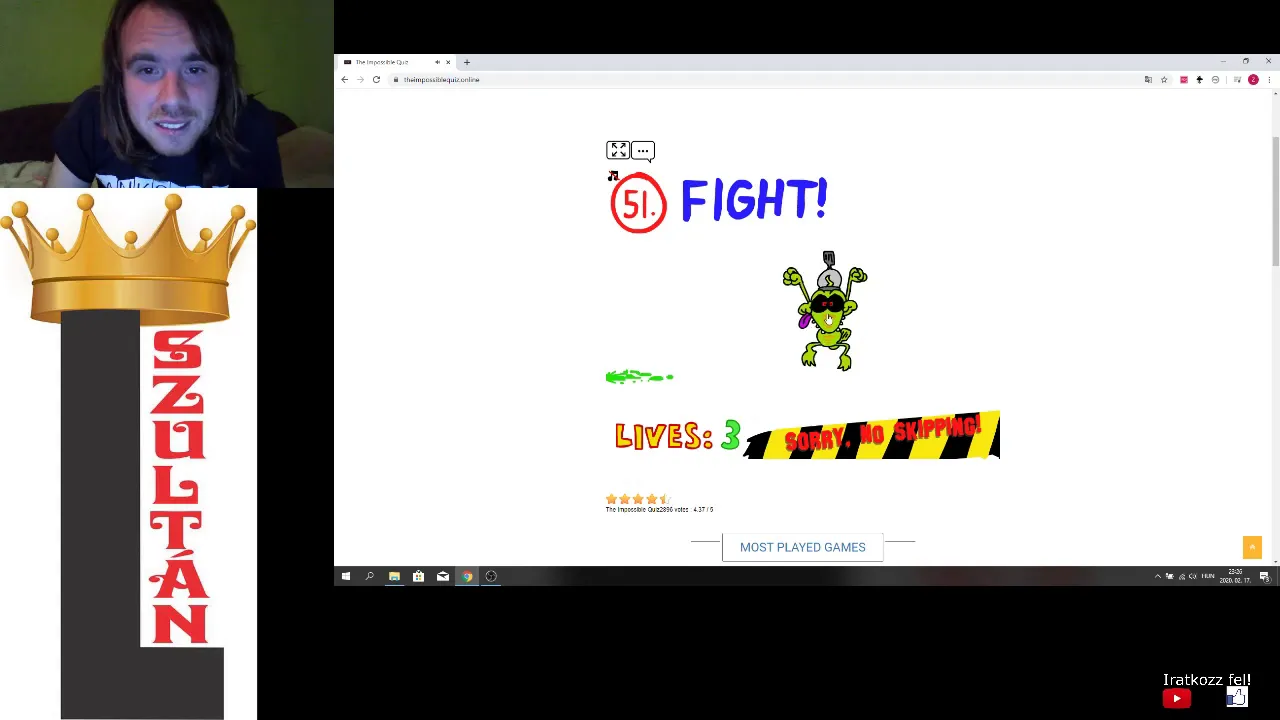The height and width of the screenshot is (720, 1280).
Task: Click the fullscreen icon above the game
Action: [618, 150]
